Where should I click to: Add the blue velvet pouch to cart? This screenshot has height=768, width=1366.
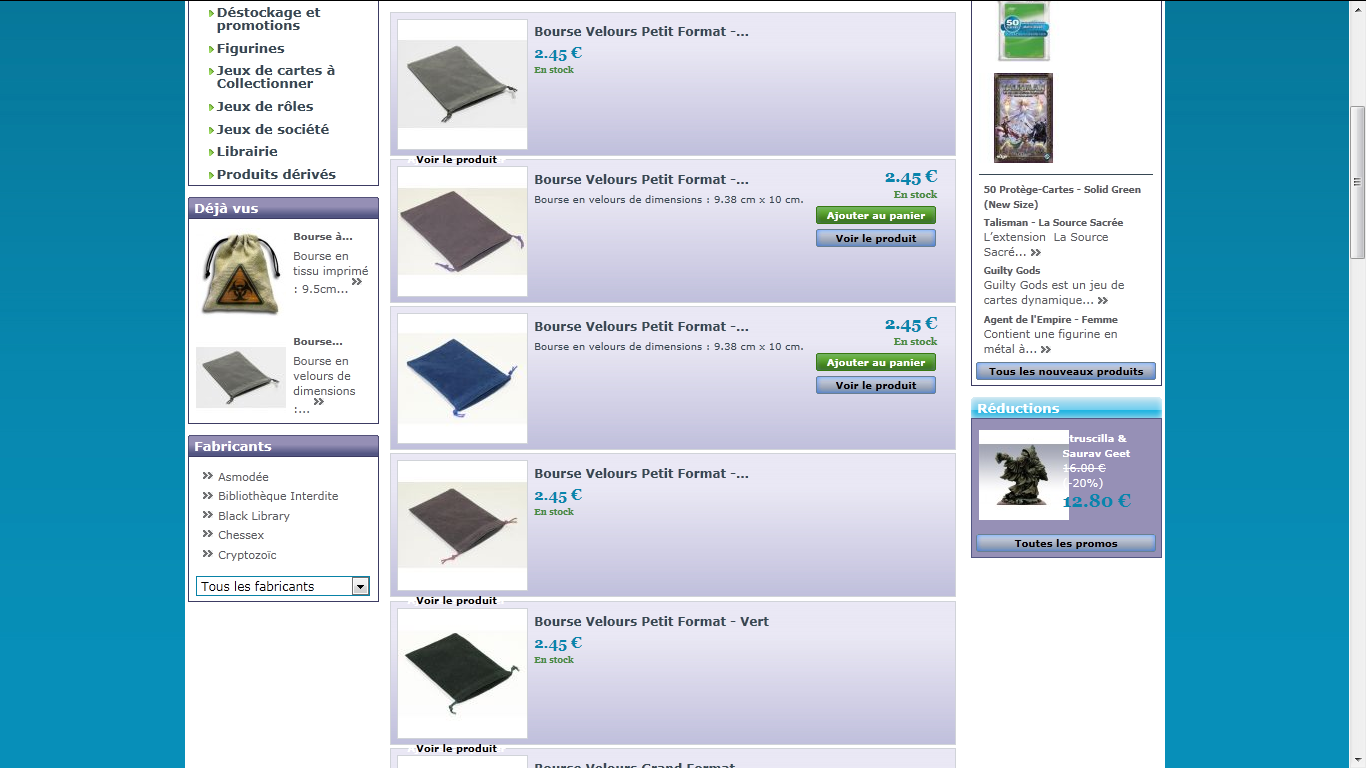tap(876, 362)
